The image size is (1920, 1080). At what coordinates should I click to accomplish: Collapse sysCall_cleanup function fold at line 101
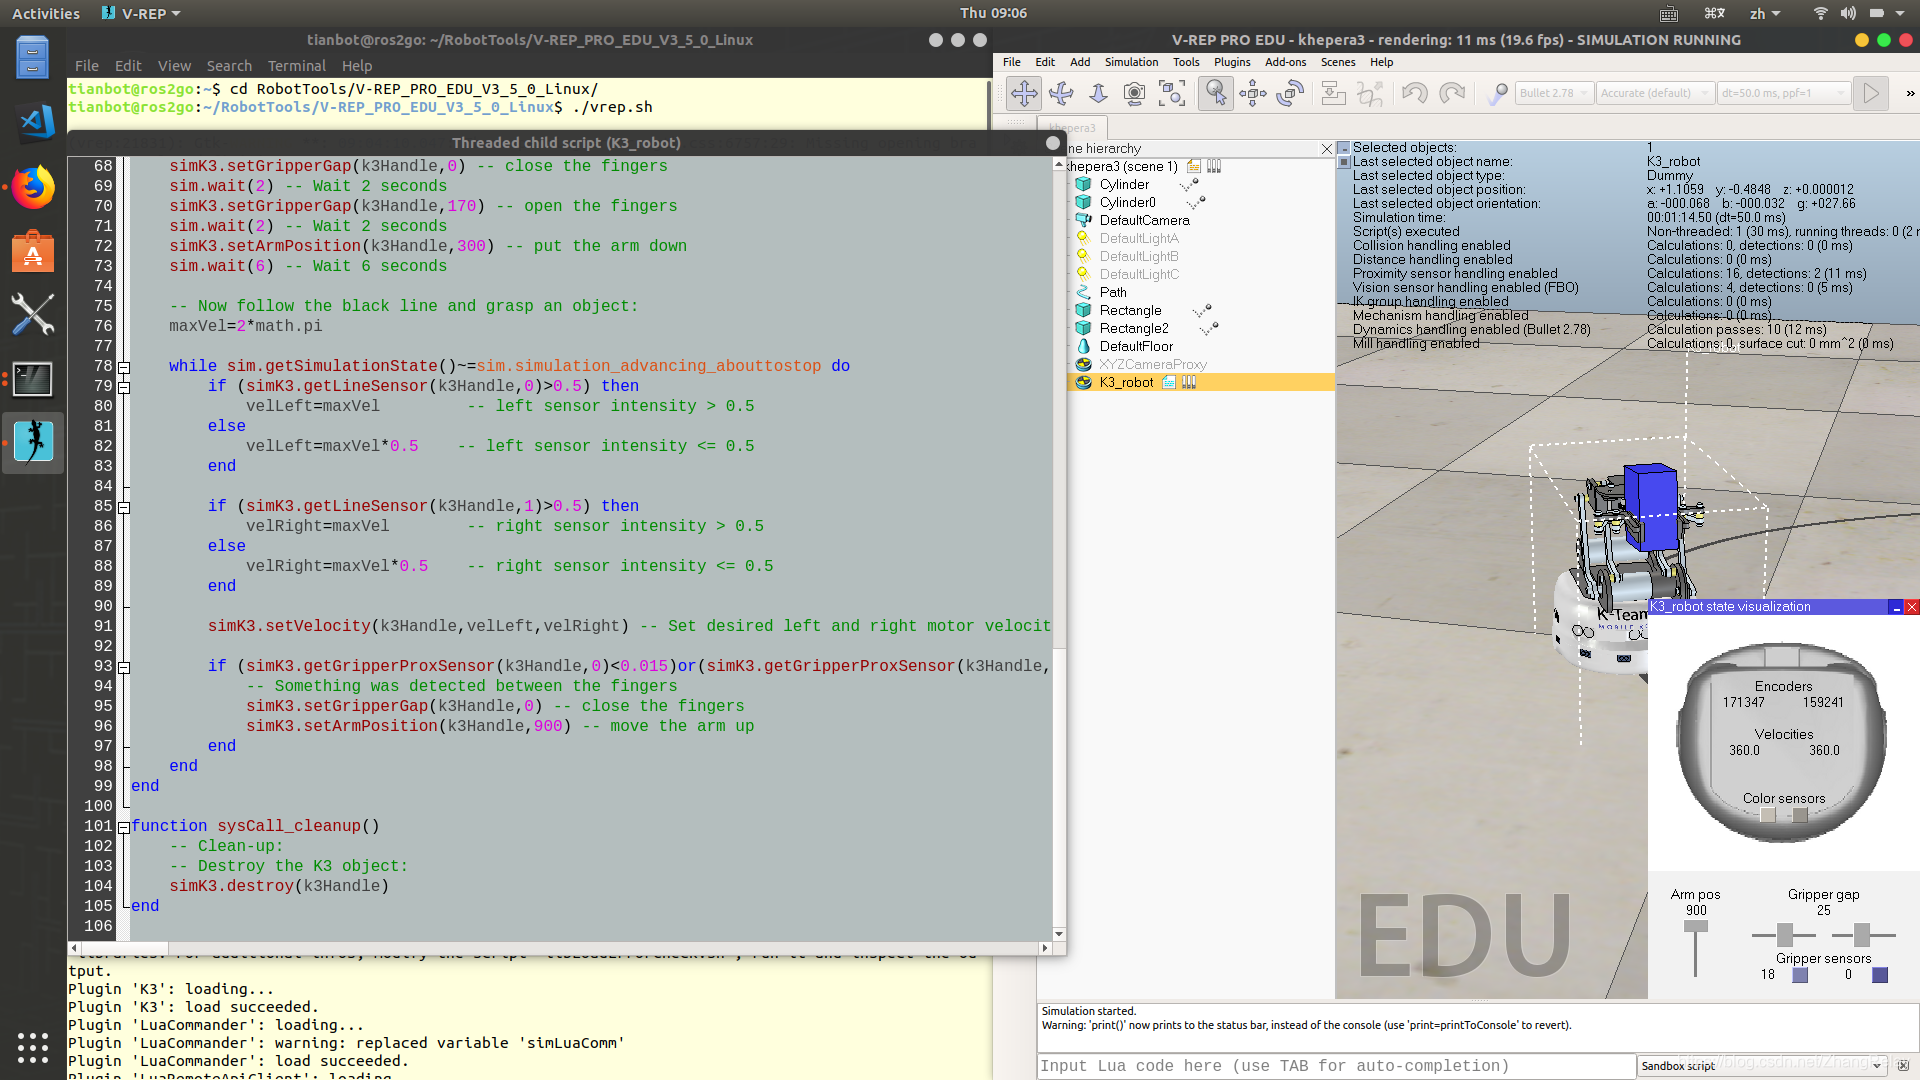tap(124, 827)
